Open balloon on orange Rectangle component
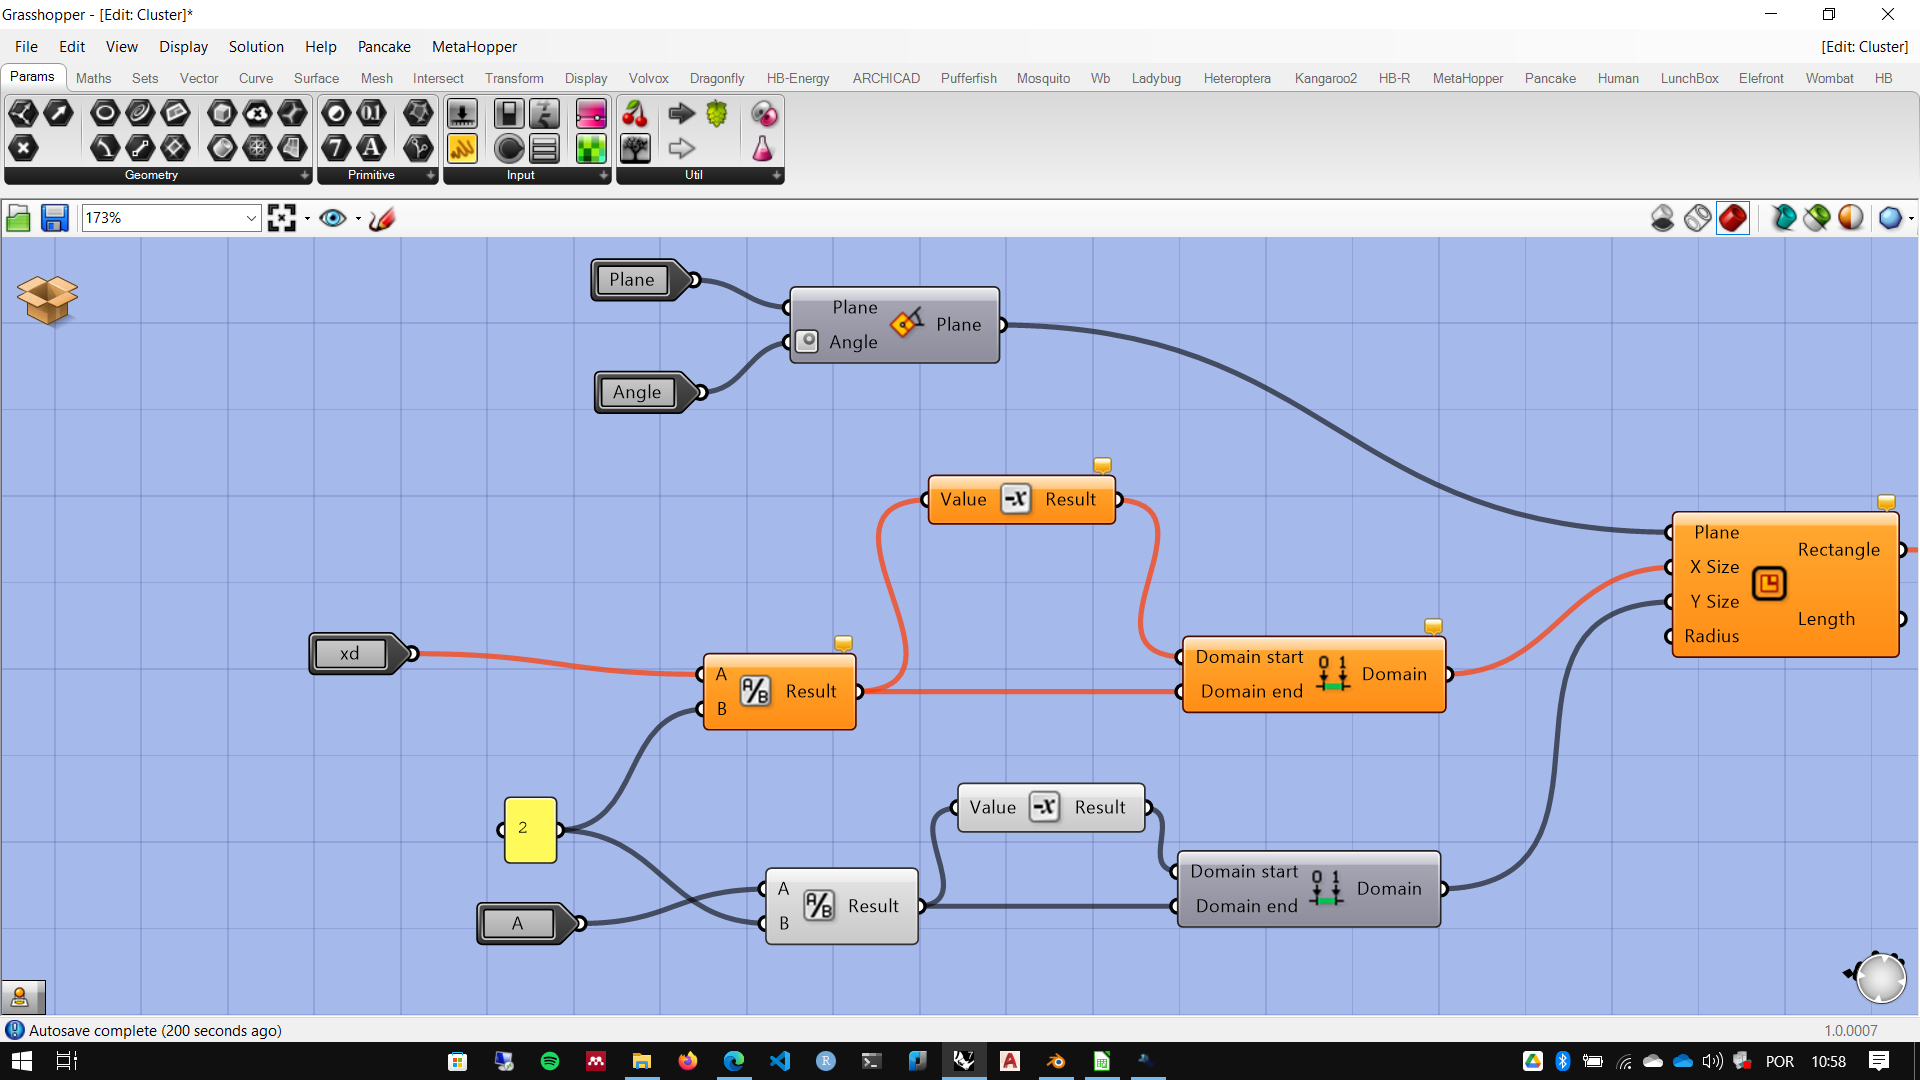 tap(1886, 502)
